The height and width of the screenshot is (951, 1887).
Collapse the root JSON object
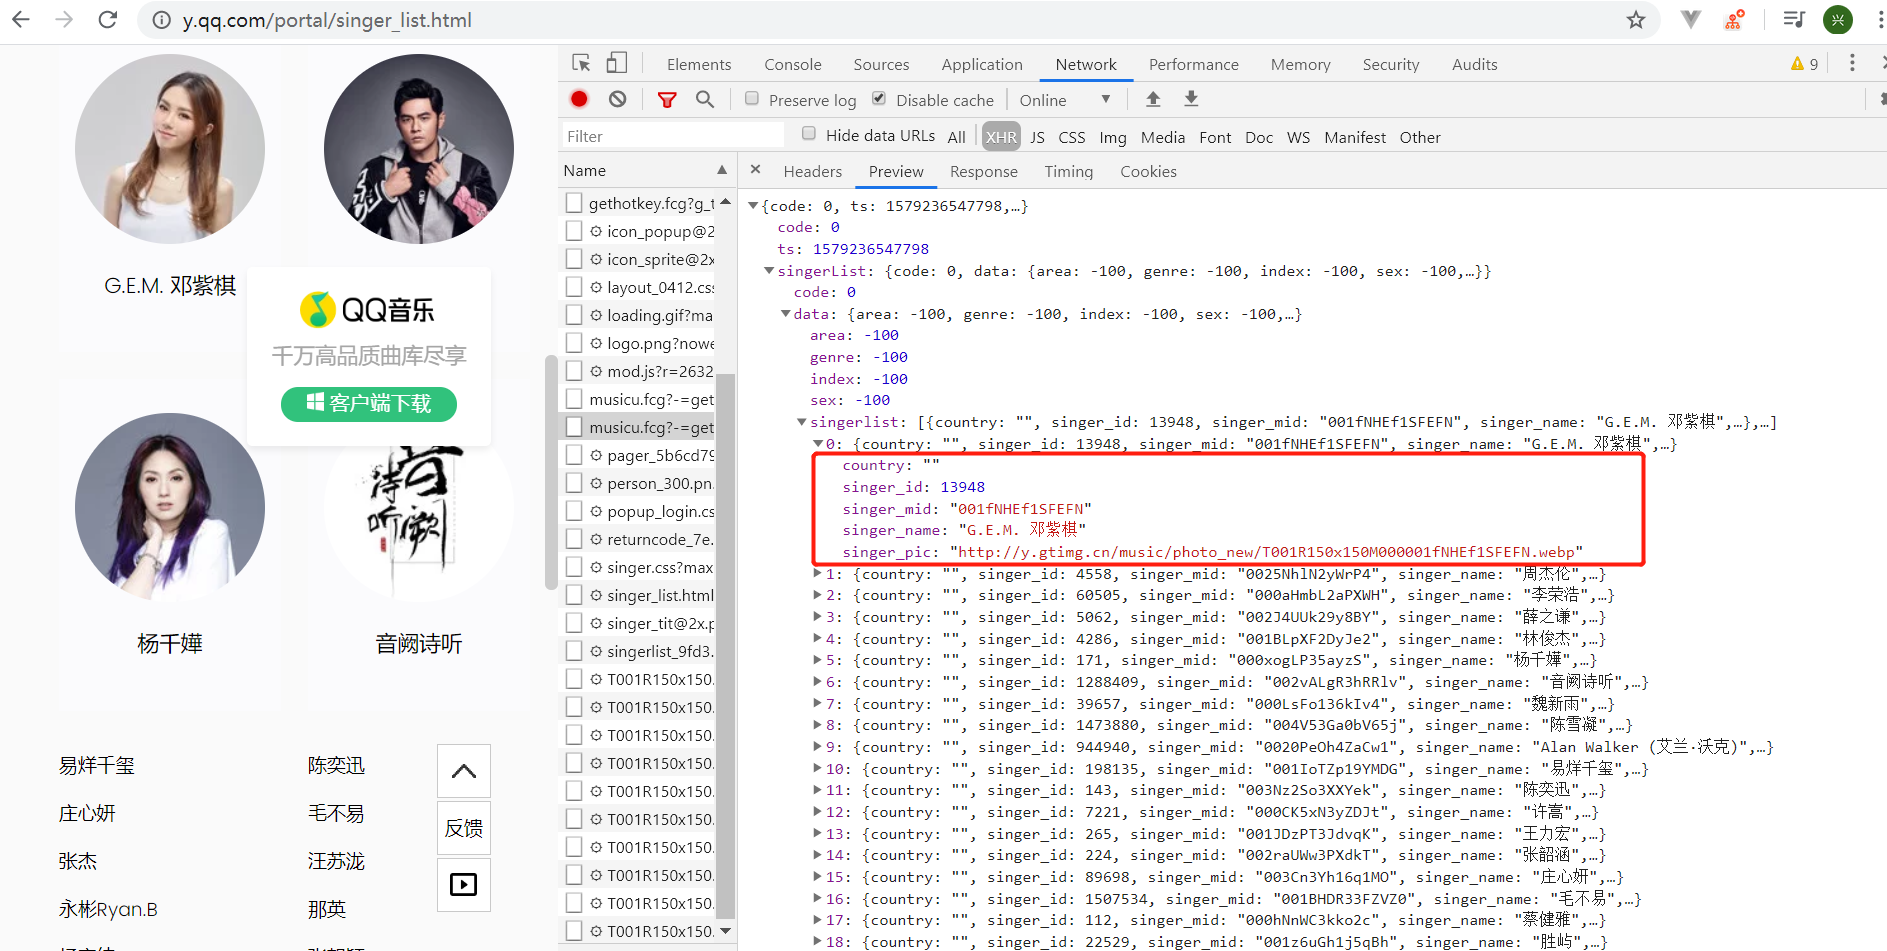pos(753,206)
